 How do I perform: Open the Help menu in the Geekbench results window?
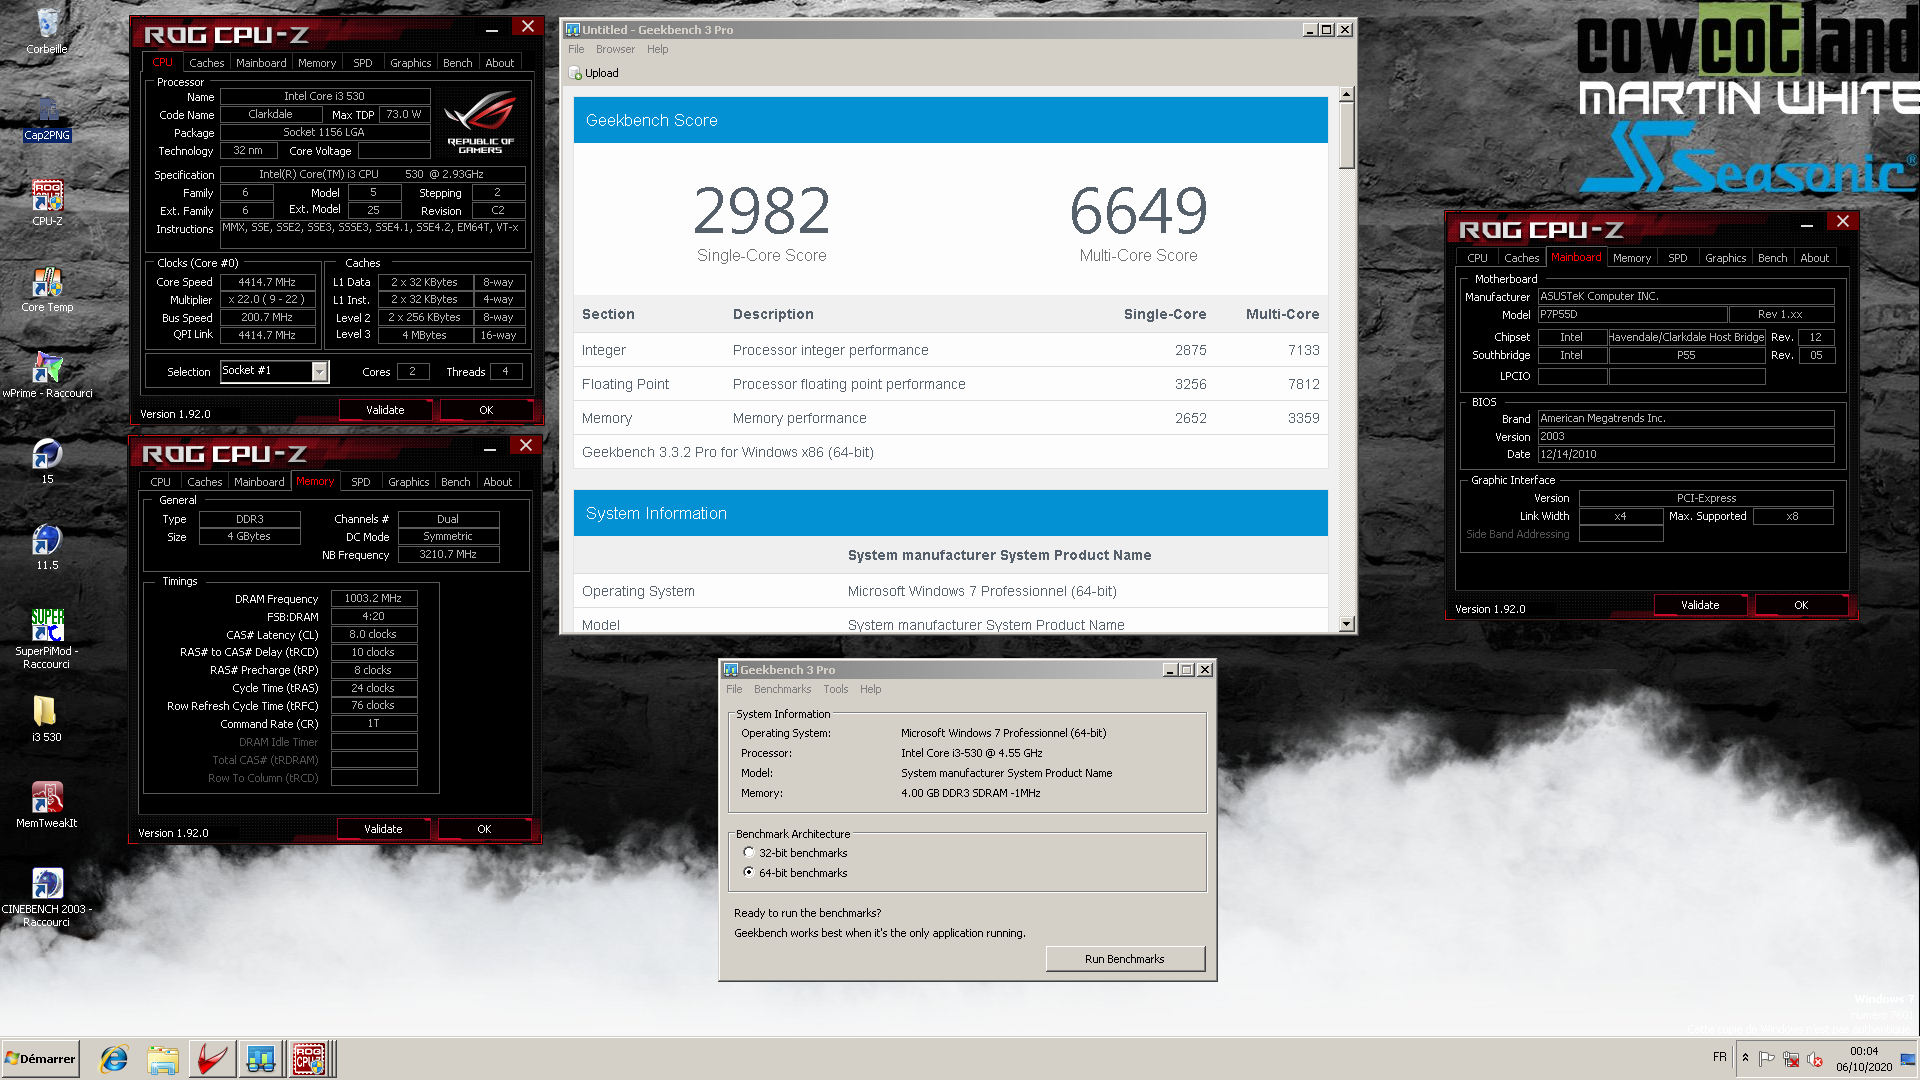coord(657,49)
